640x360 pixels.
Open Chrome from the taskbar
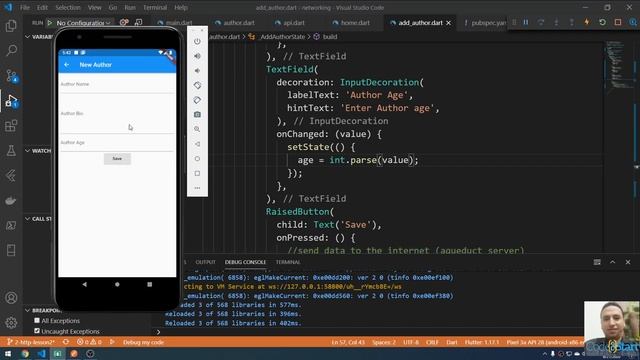coord(25,353)
